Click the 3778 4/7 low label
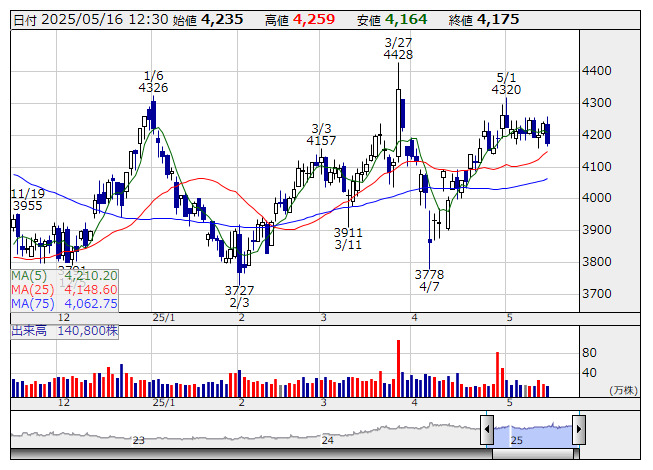Viewport: 653px width, 470px height. click(x=429, y=280)
